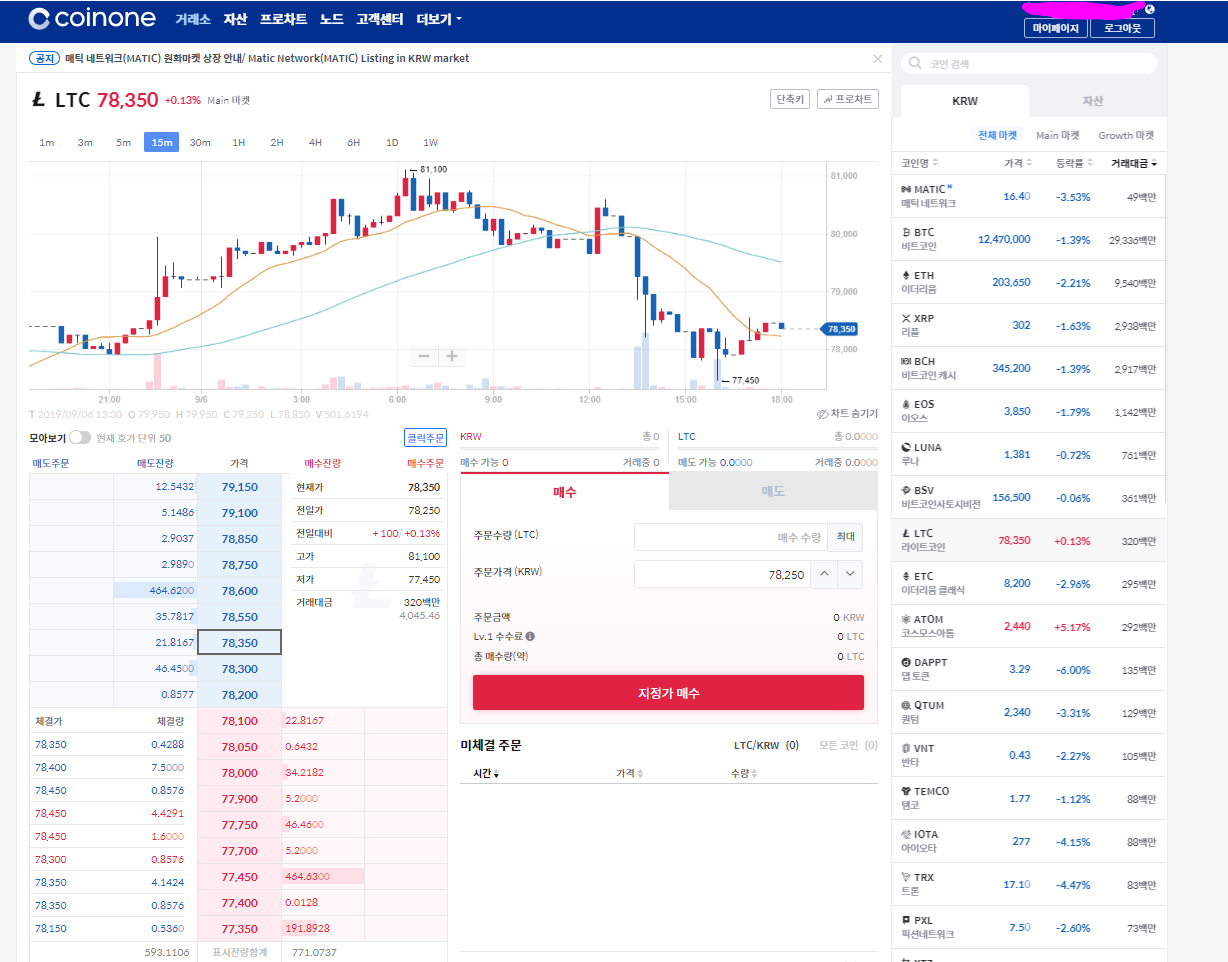Screen dimensions: 1228x962
Task: Toggle the 모아보기 switch
Action: click(80, 438)
